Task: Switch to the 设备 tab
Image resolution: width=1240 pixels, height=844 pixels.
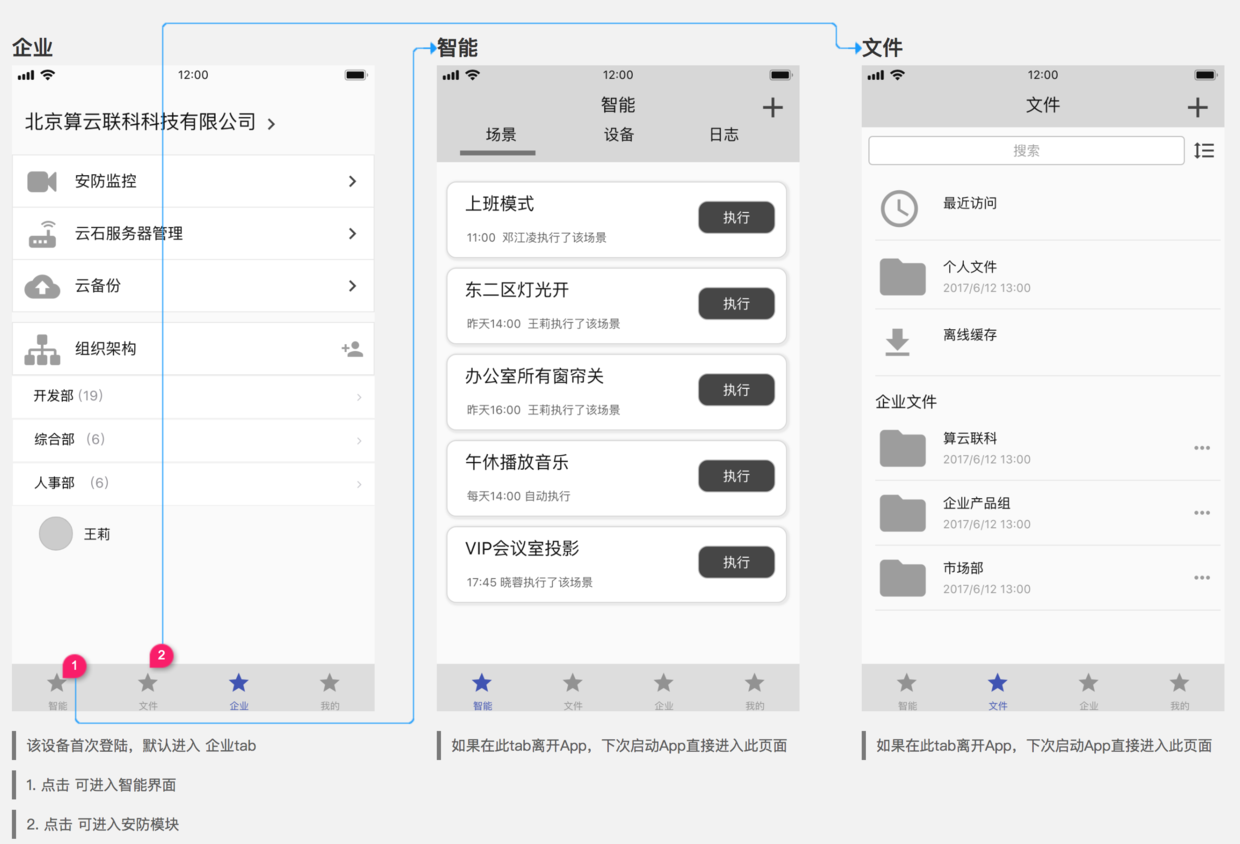Action: coord(619,135)
